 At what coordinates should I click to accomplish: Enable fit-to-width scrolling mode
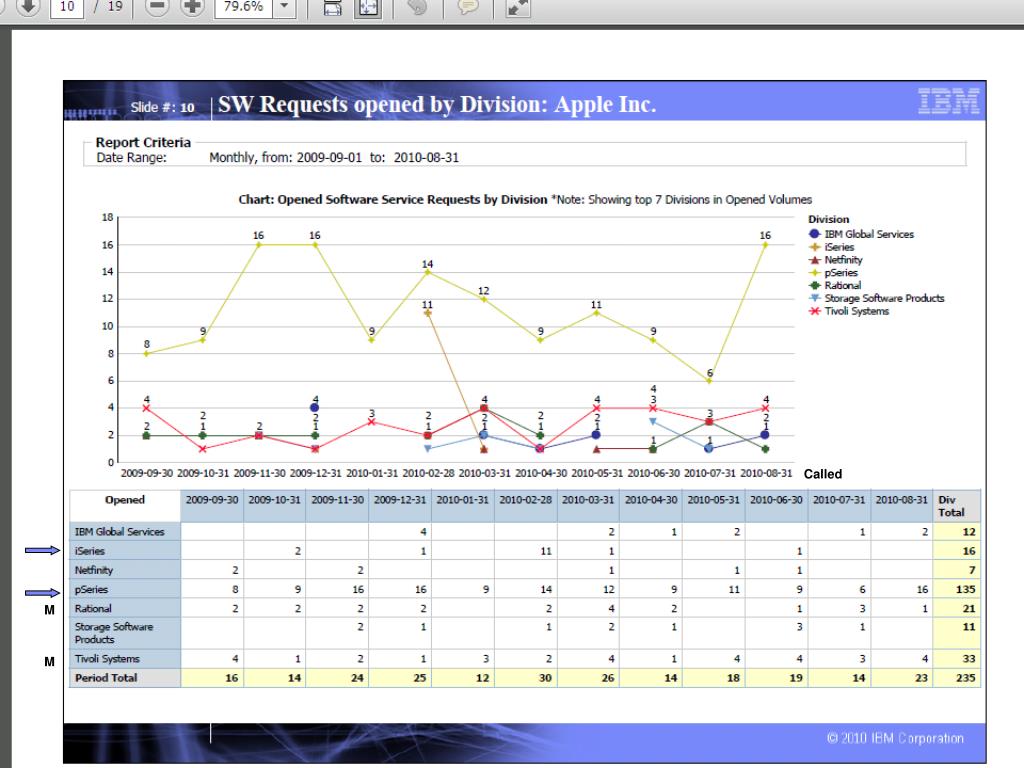click(333, 8)
